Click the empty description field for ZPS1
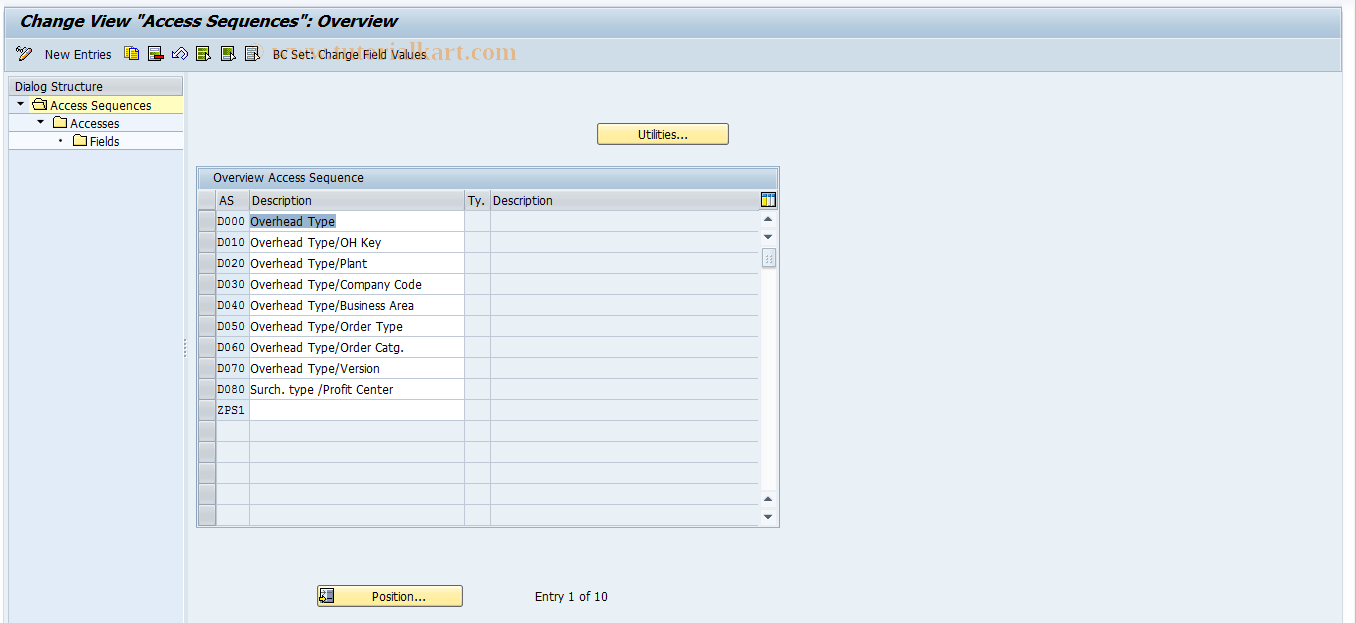 [x=357, y=410]
